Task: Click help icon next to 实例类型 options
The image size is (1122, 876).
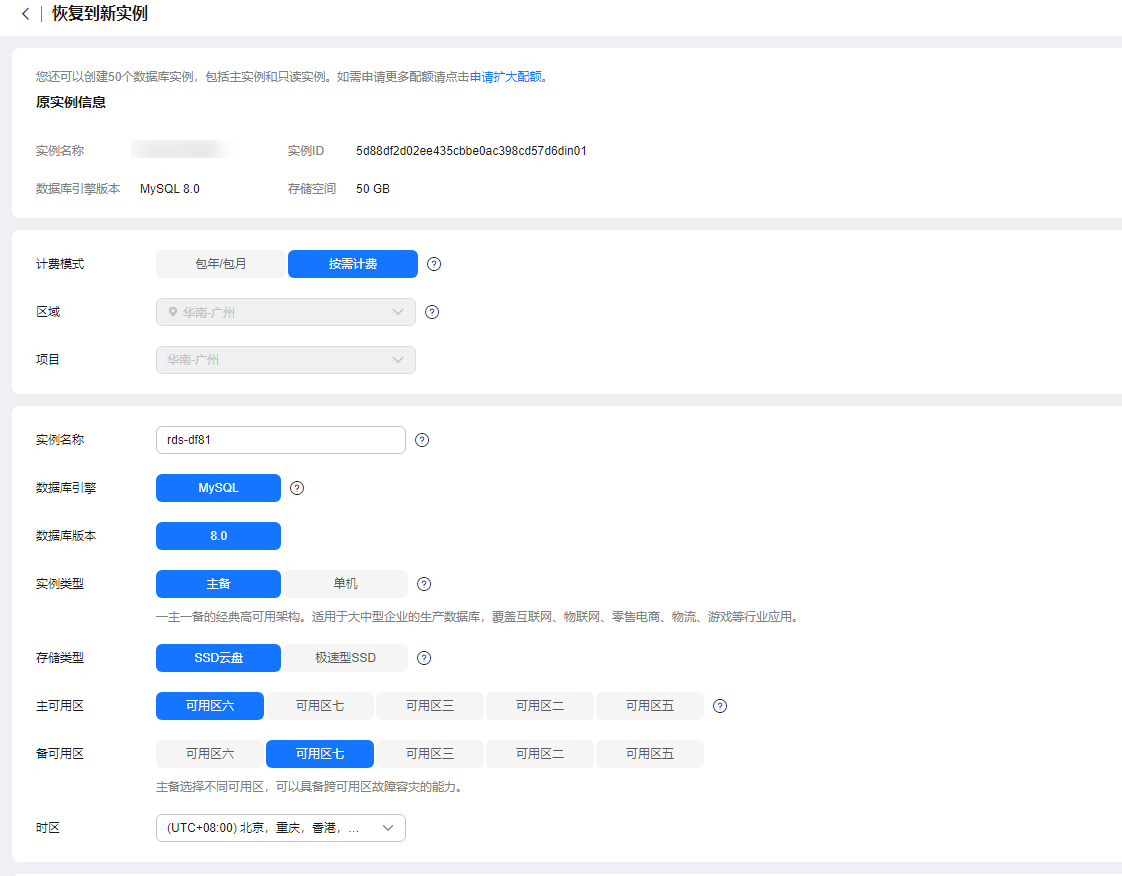Action: point(424,584)
